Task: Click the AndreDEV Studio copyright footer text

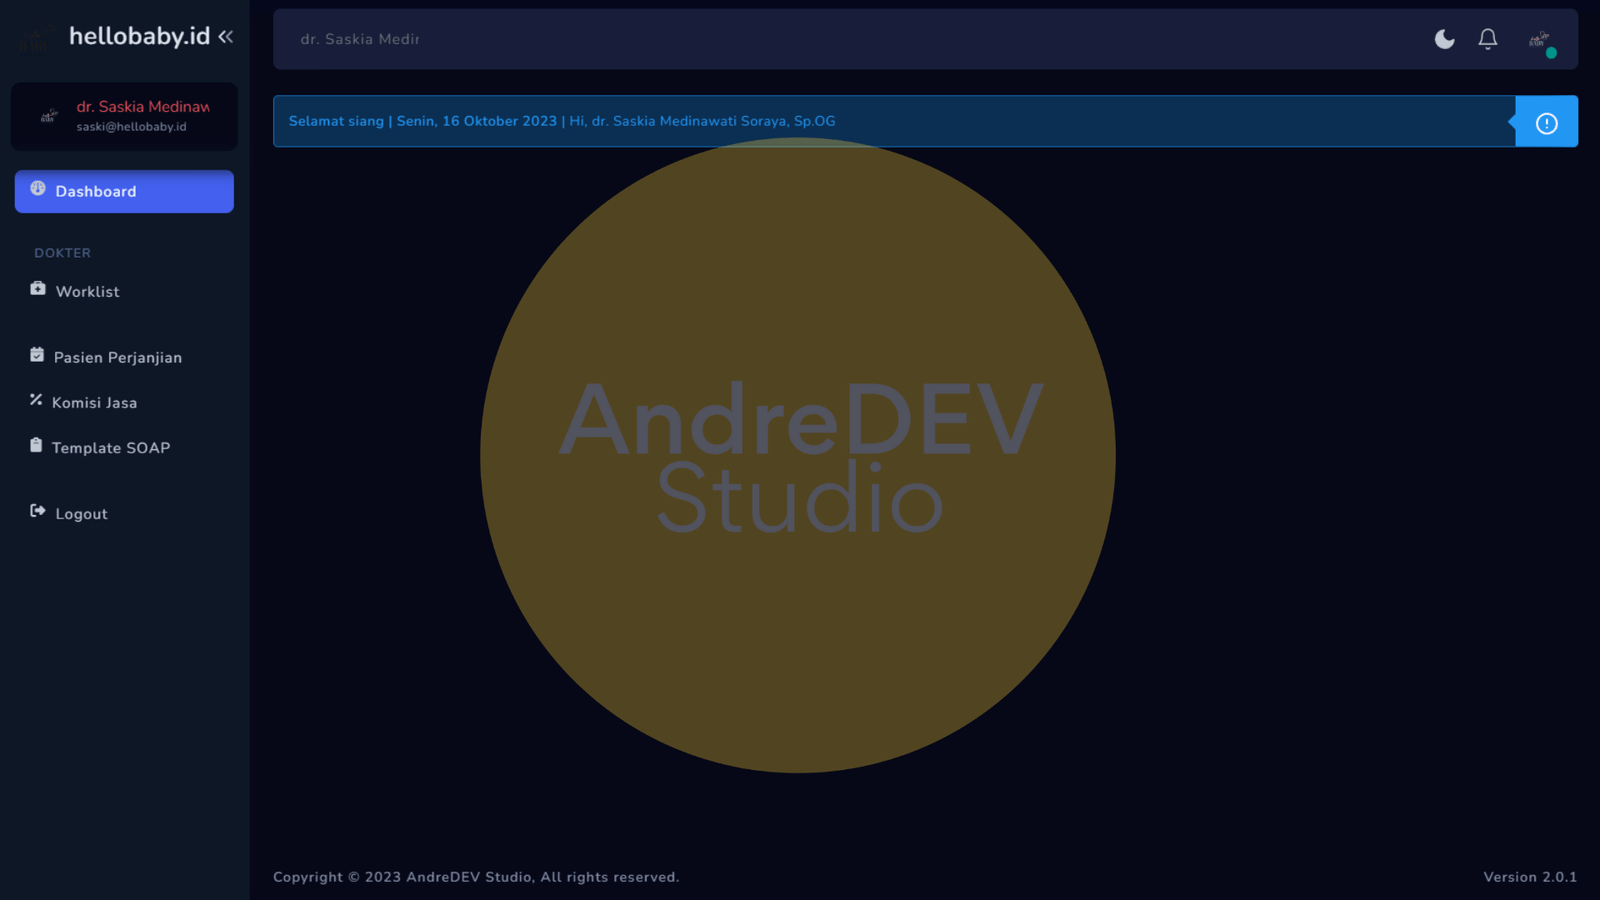Action: (x=476, y=877)
